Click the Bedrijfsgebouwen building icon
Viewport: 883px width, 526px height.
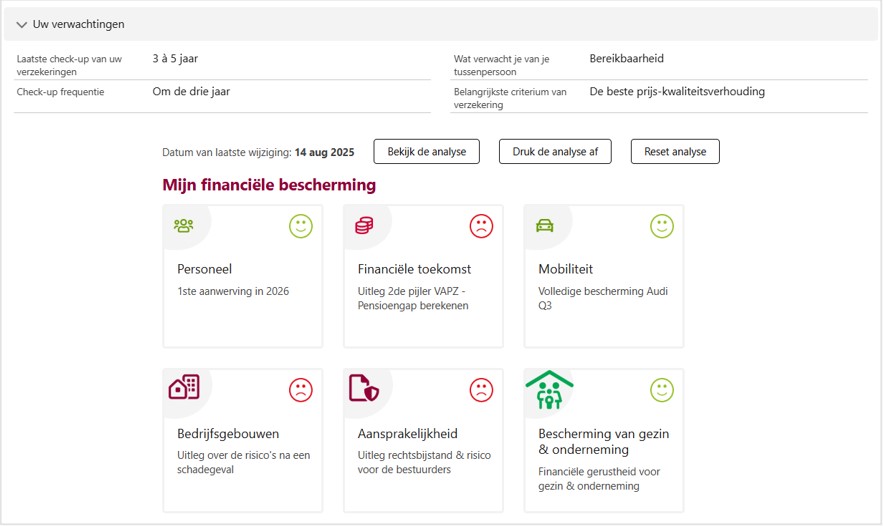(x=184, y=388)
